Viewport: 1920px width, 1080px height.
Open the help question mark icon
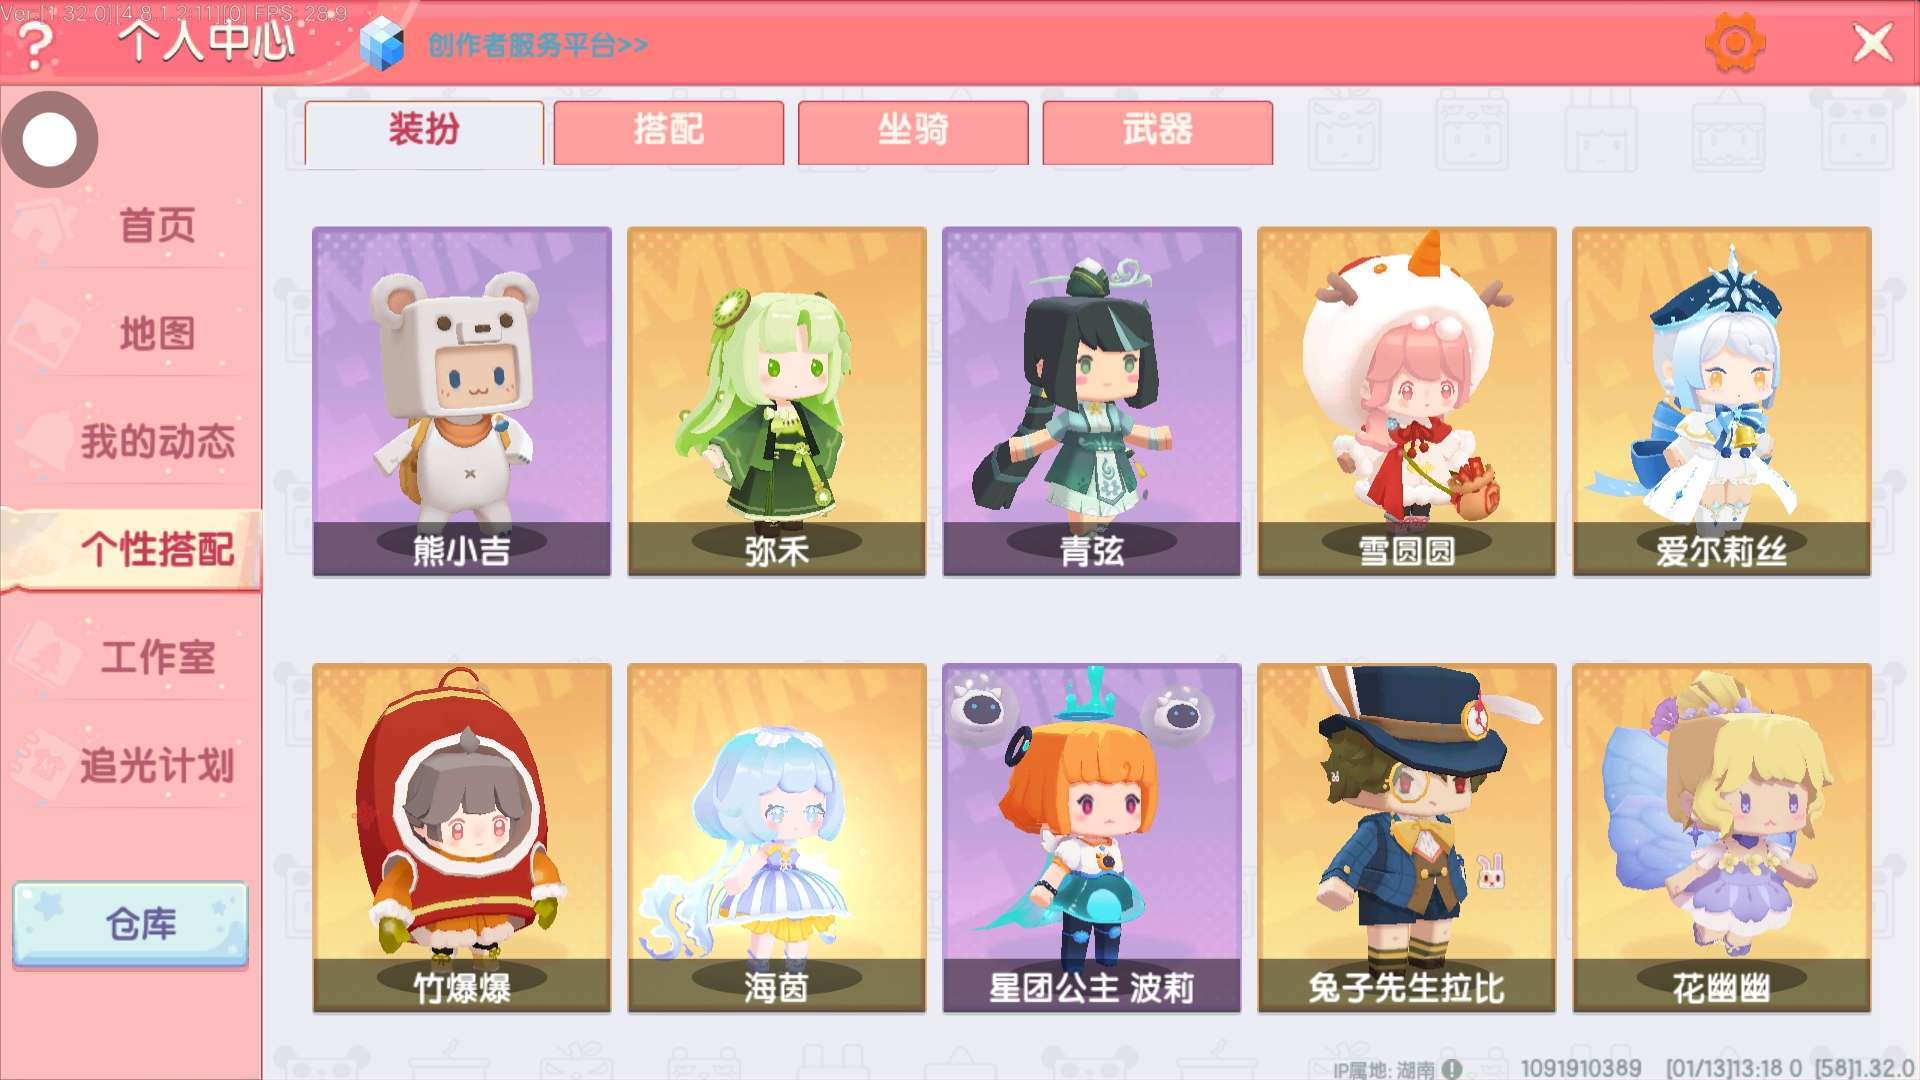[36, 45]
